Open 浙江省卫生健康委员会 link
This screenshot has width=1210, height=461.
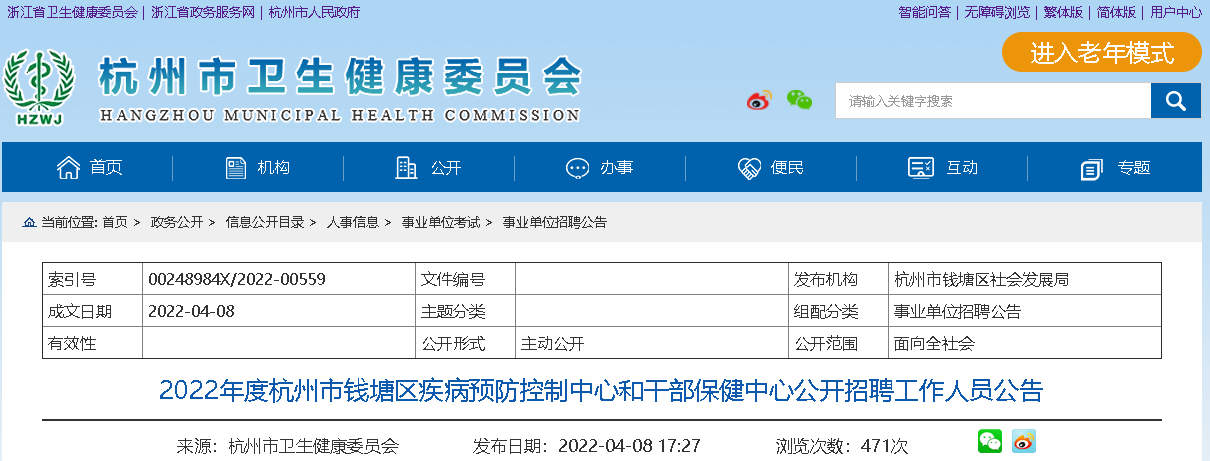pyautogui.click(x=72, y=12)
